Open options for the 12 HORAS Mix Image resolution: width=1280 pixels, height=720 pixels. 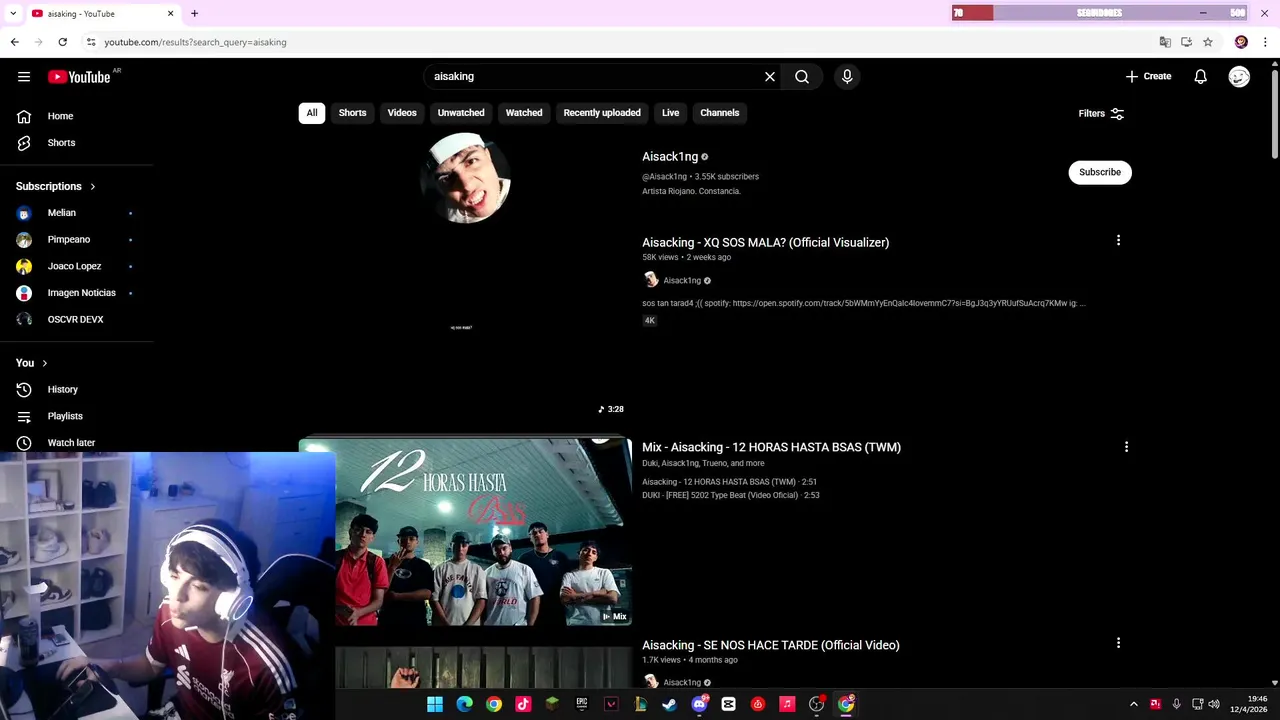pyautogui.click(x=1126, y=447)
